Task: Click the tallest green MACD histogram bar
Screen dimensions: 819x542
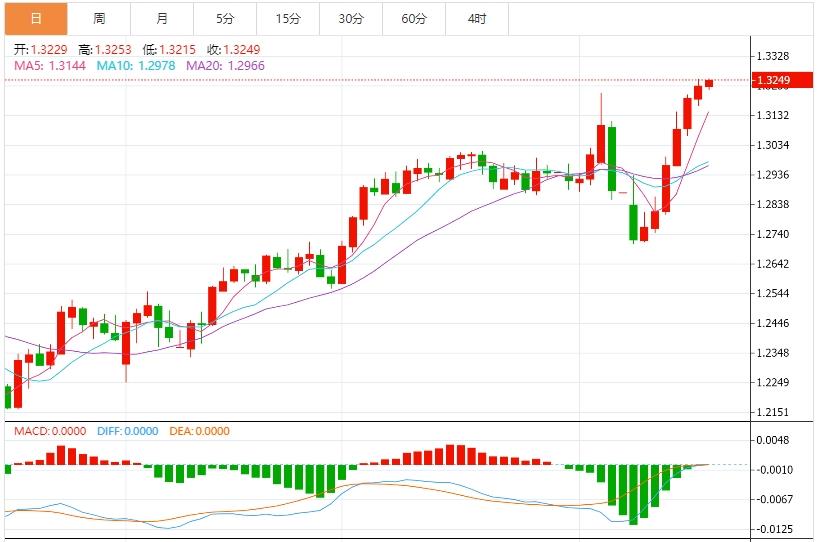Action: click(x=633, y=494)
